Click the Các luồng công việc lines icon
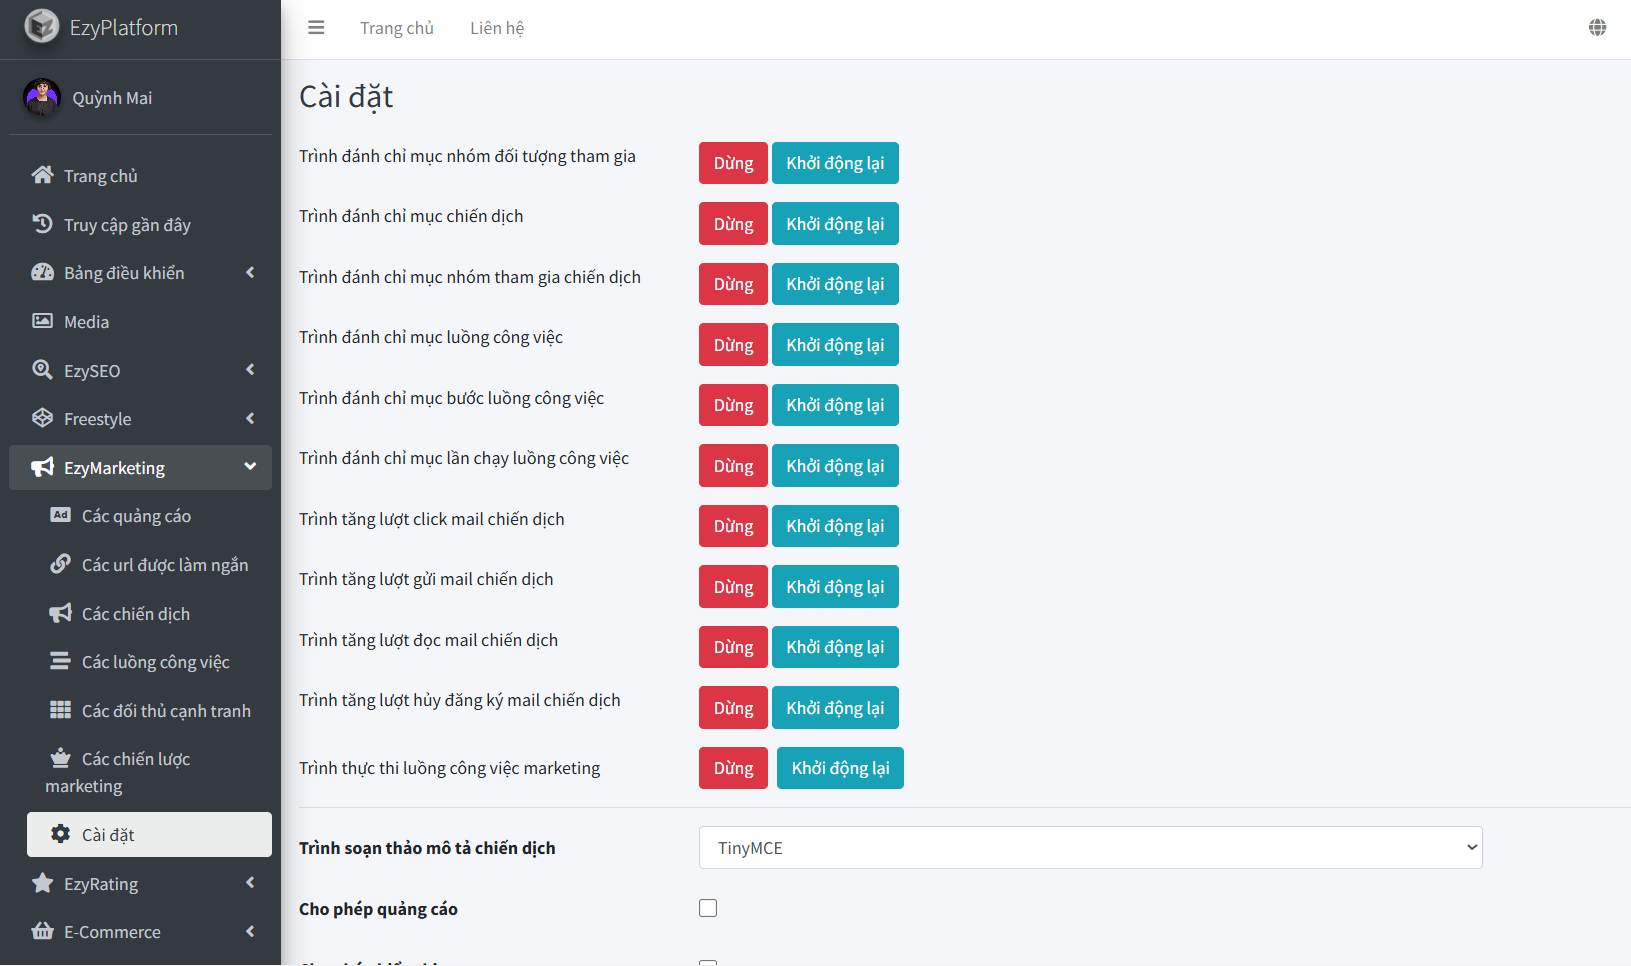1631x966 pixels. coord(60,661)
